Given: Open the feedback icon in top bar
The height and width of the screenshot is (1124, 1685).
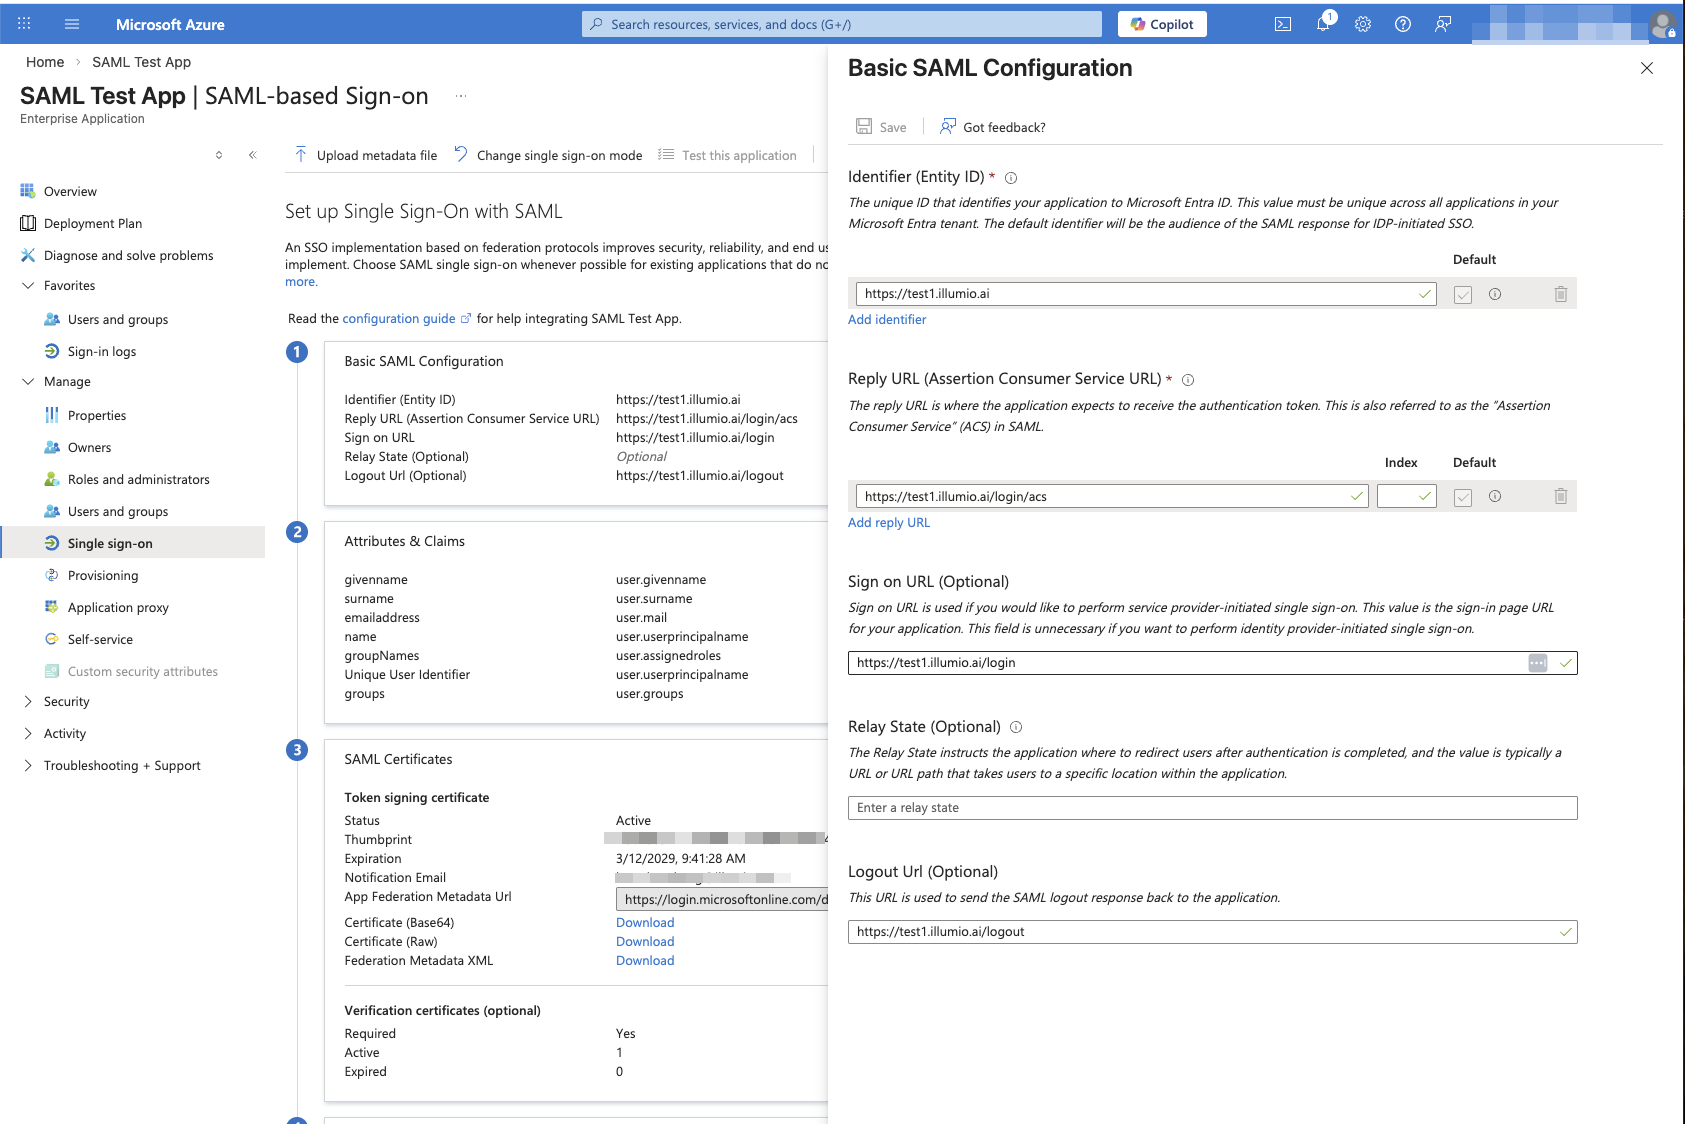Looking at the screenshot, I should tap(1443, 24).
